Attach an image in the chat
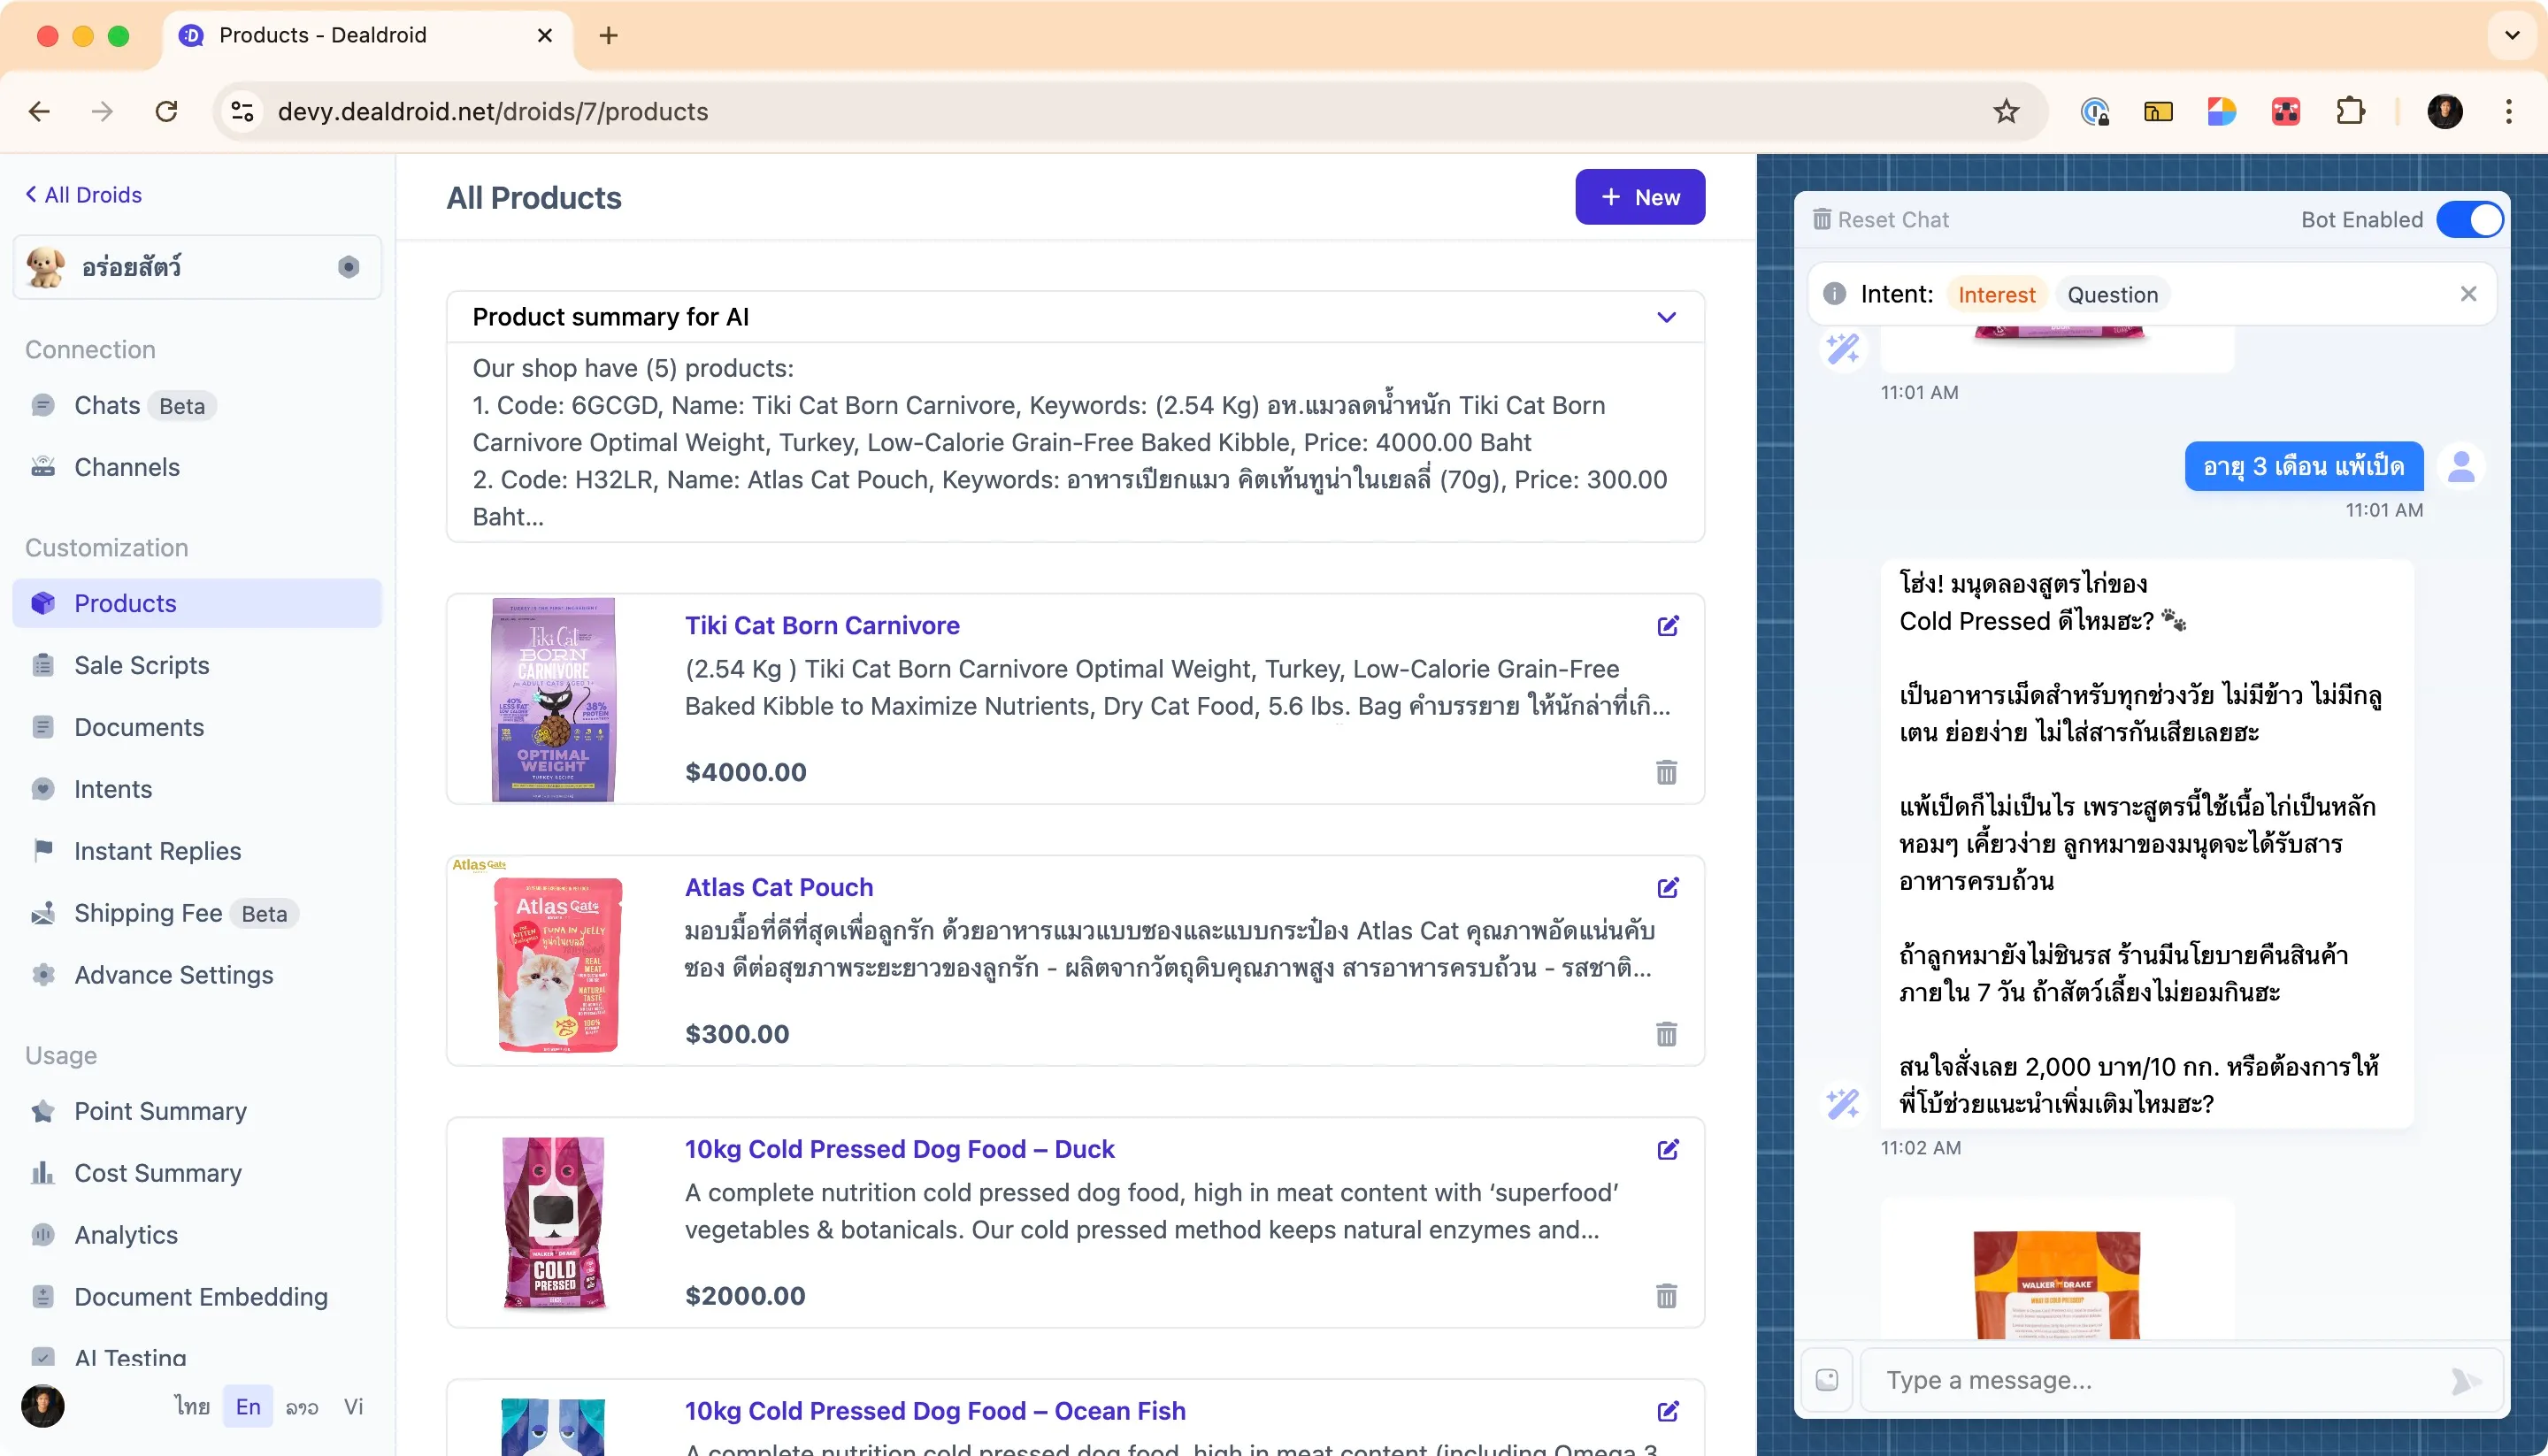The image size is (2548, 1456). 1827,1379
